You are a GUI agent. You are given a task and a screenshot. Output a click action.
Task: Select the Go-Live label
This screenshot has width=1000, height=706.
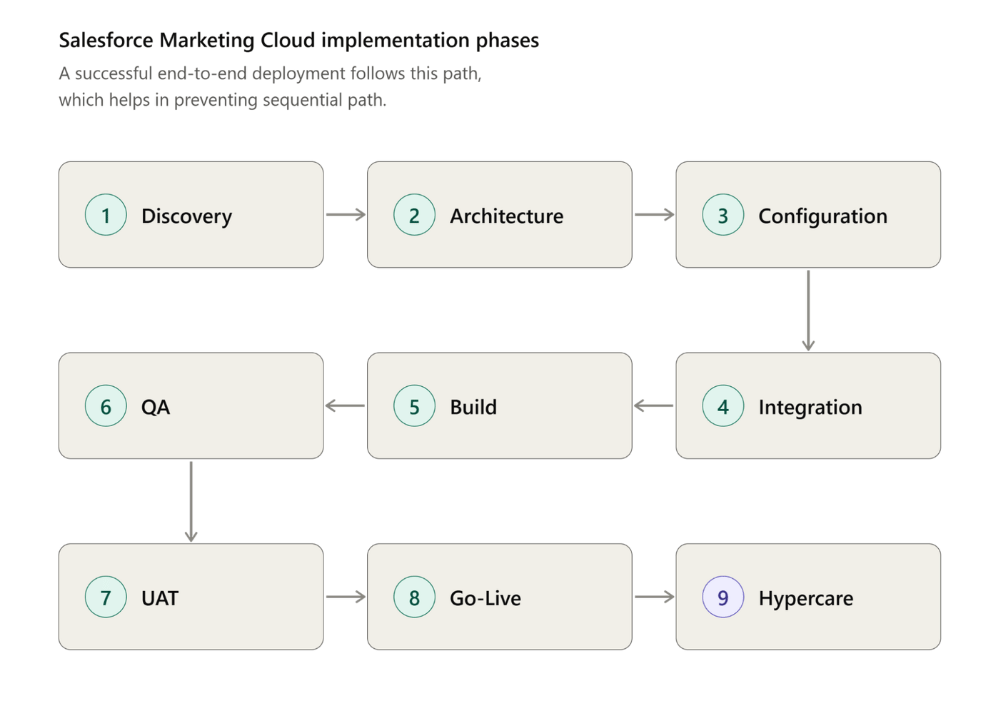485,598
